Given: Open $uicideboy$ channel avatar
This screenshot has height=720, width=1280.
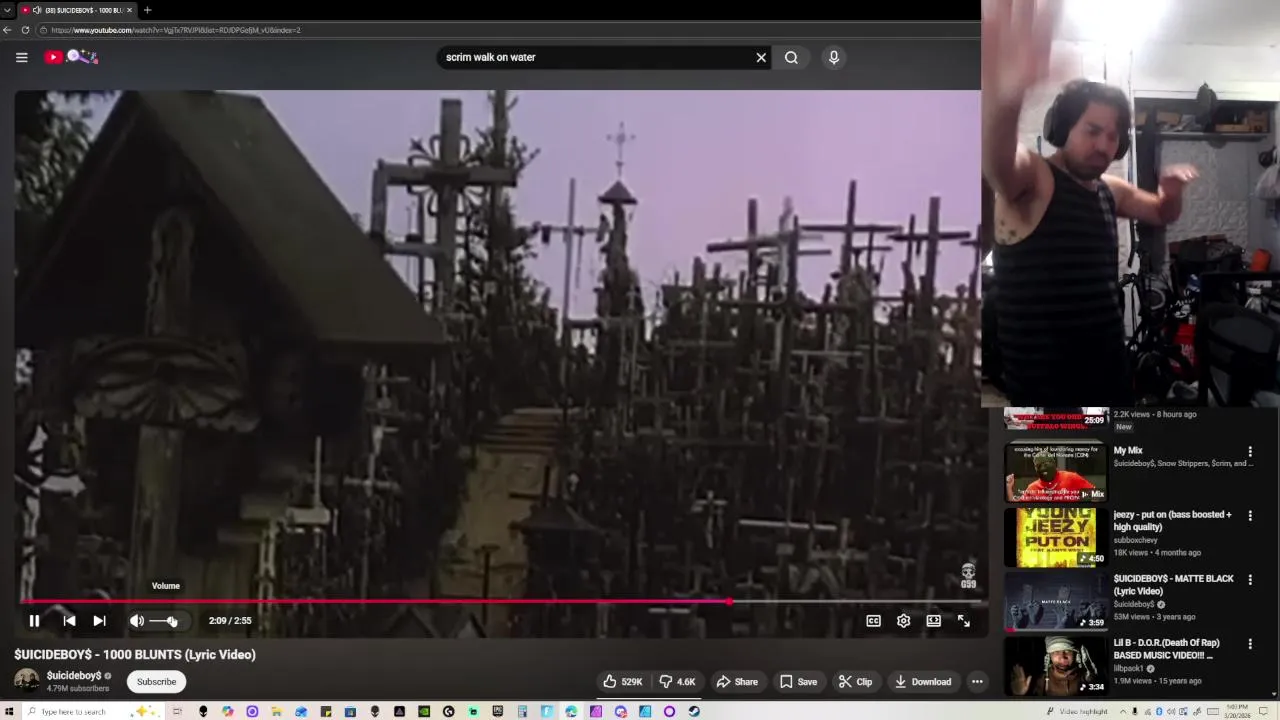Looking at the screenshot, I should point(27,681).
